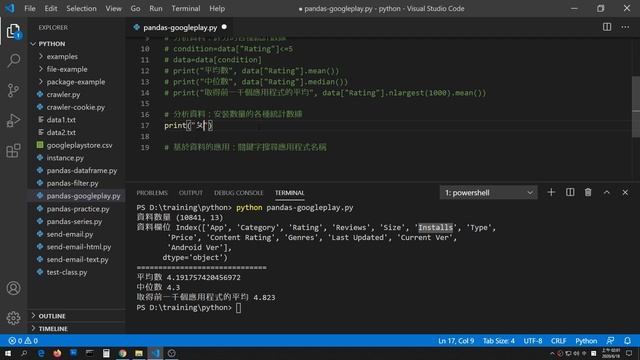Viewport: 640px width, 360px height.
Task: Switch to the DEBUG CONSOLE tab
Action: coord(238,193)
